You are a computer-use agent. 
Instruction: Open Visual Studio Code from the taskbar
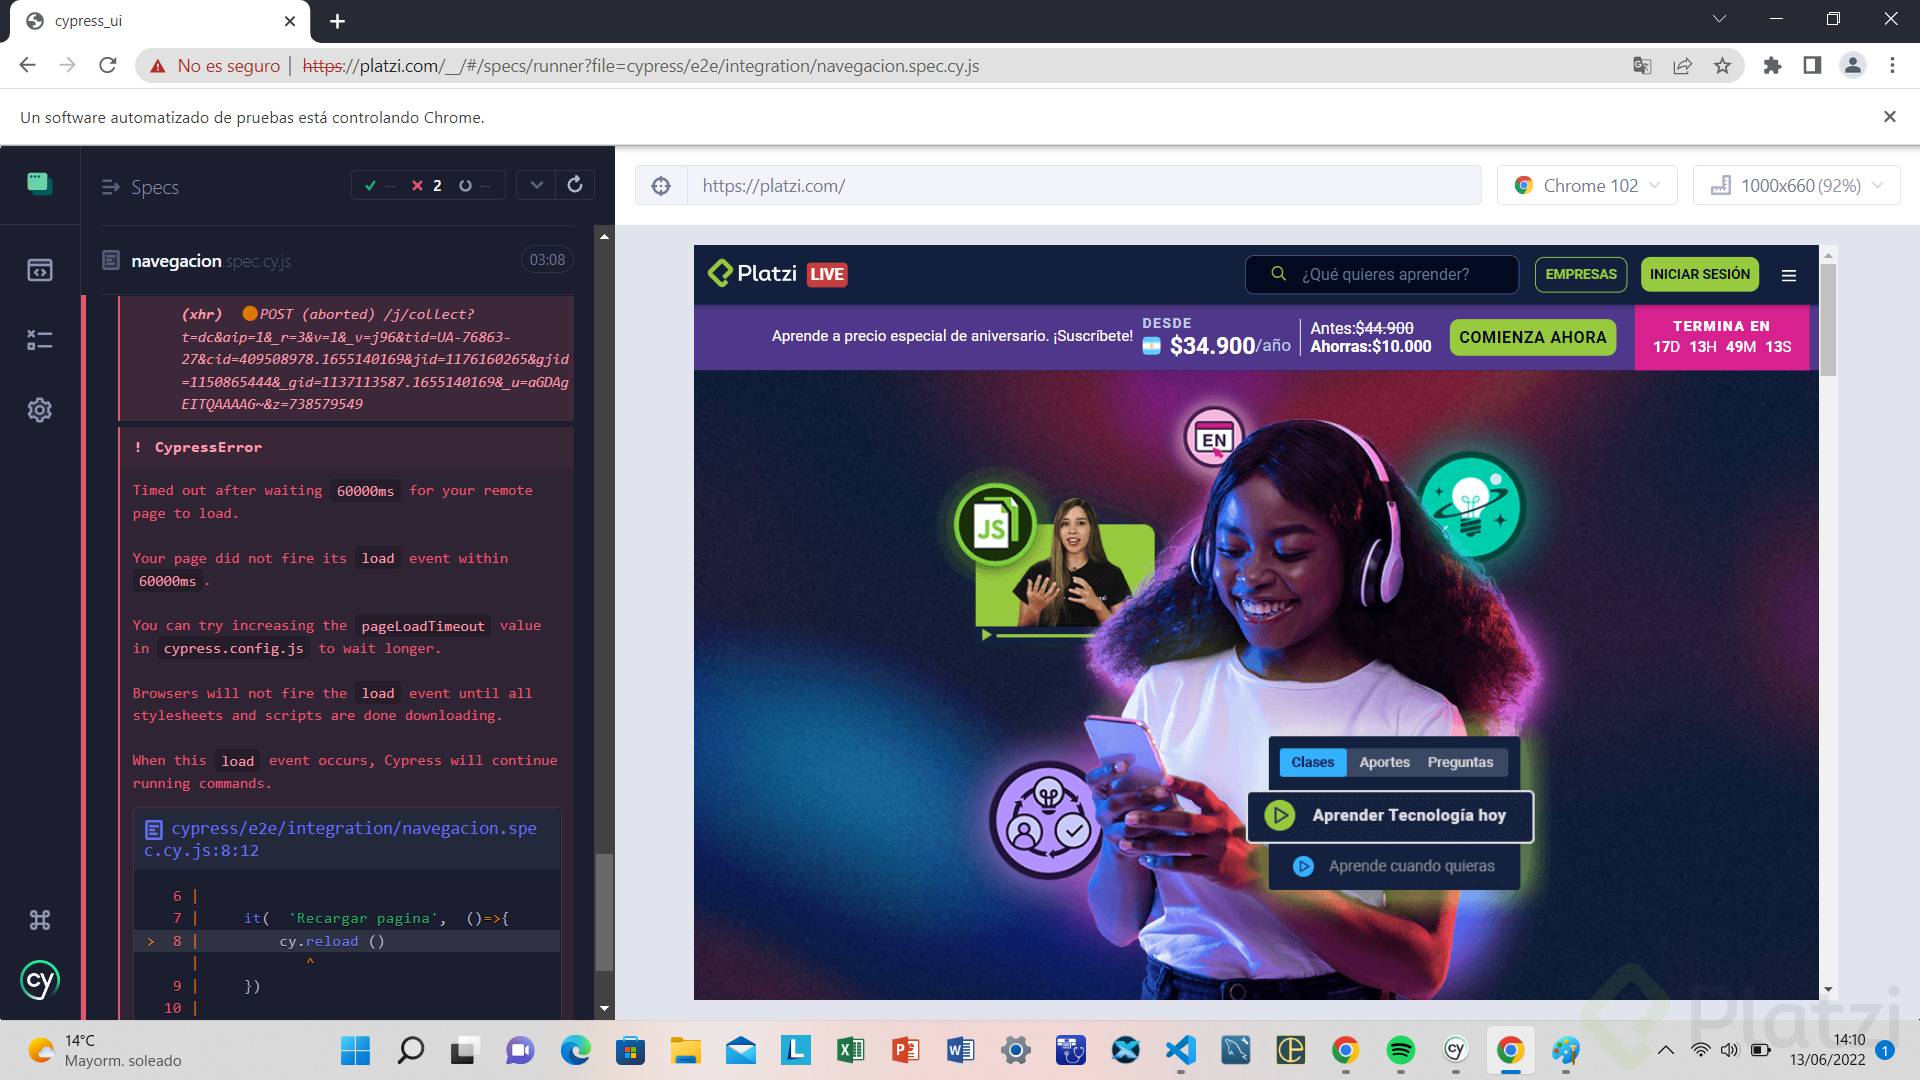click(1180, 1050)
